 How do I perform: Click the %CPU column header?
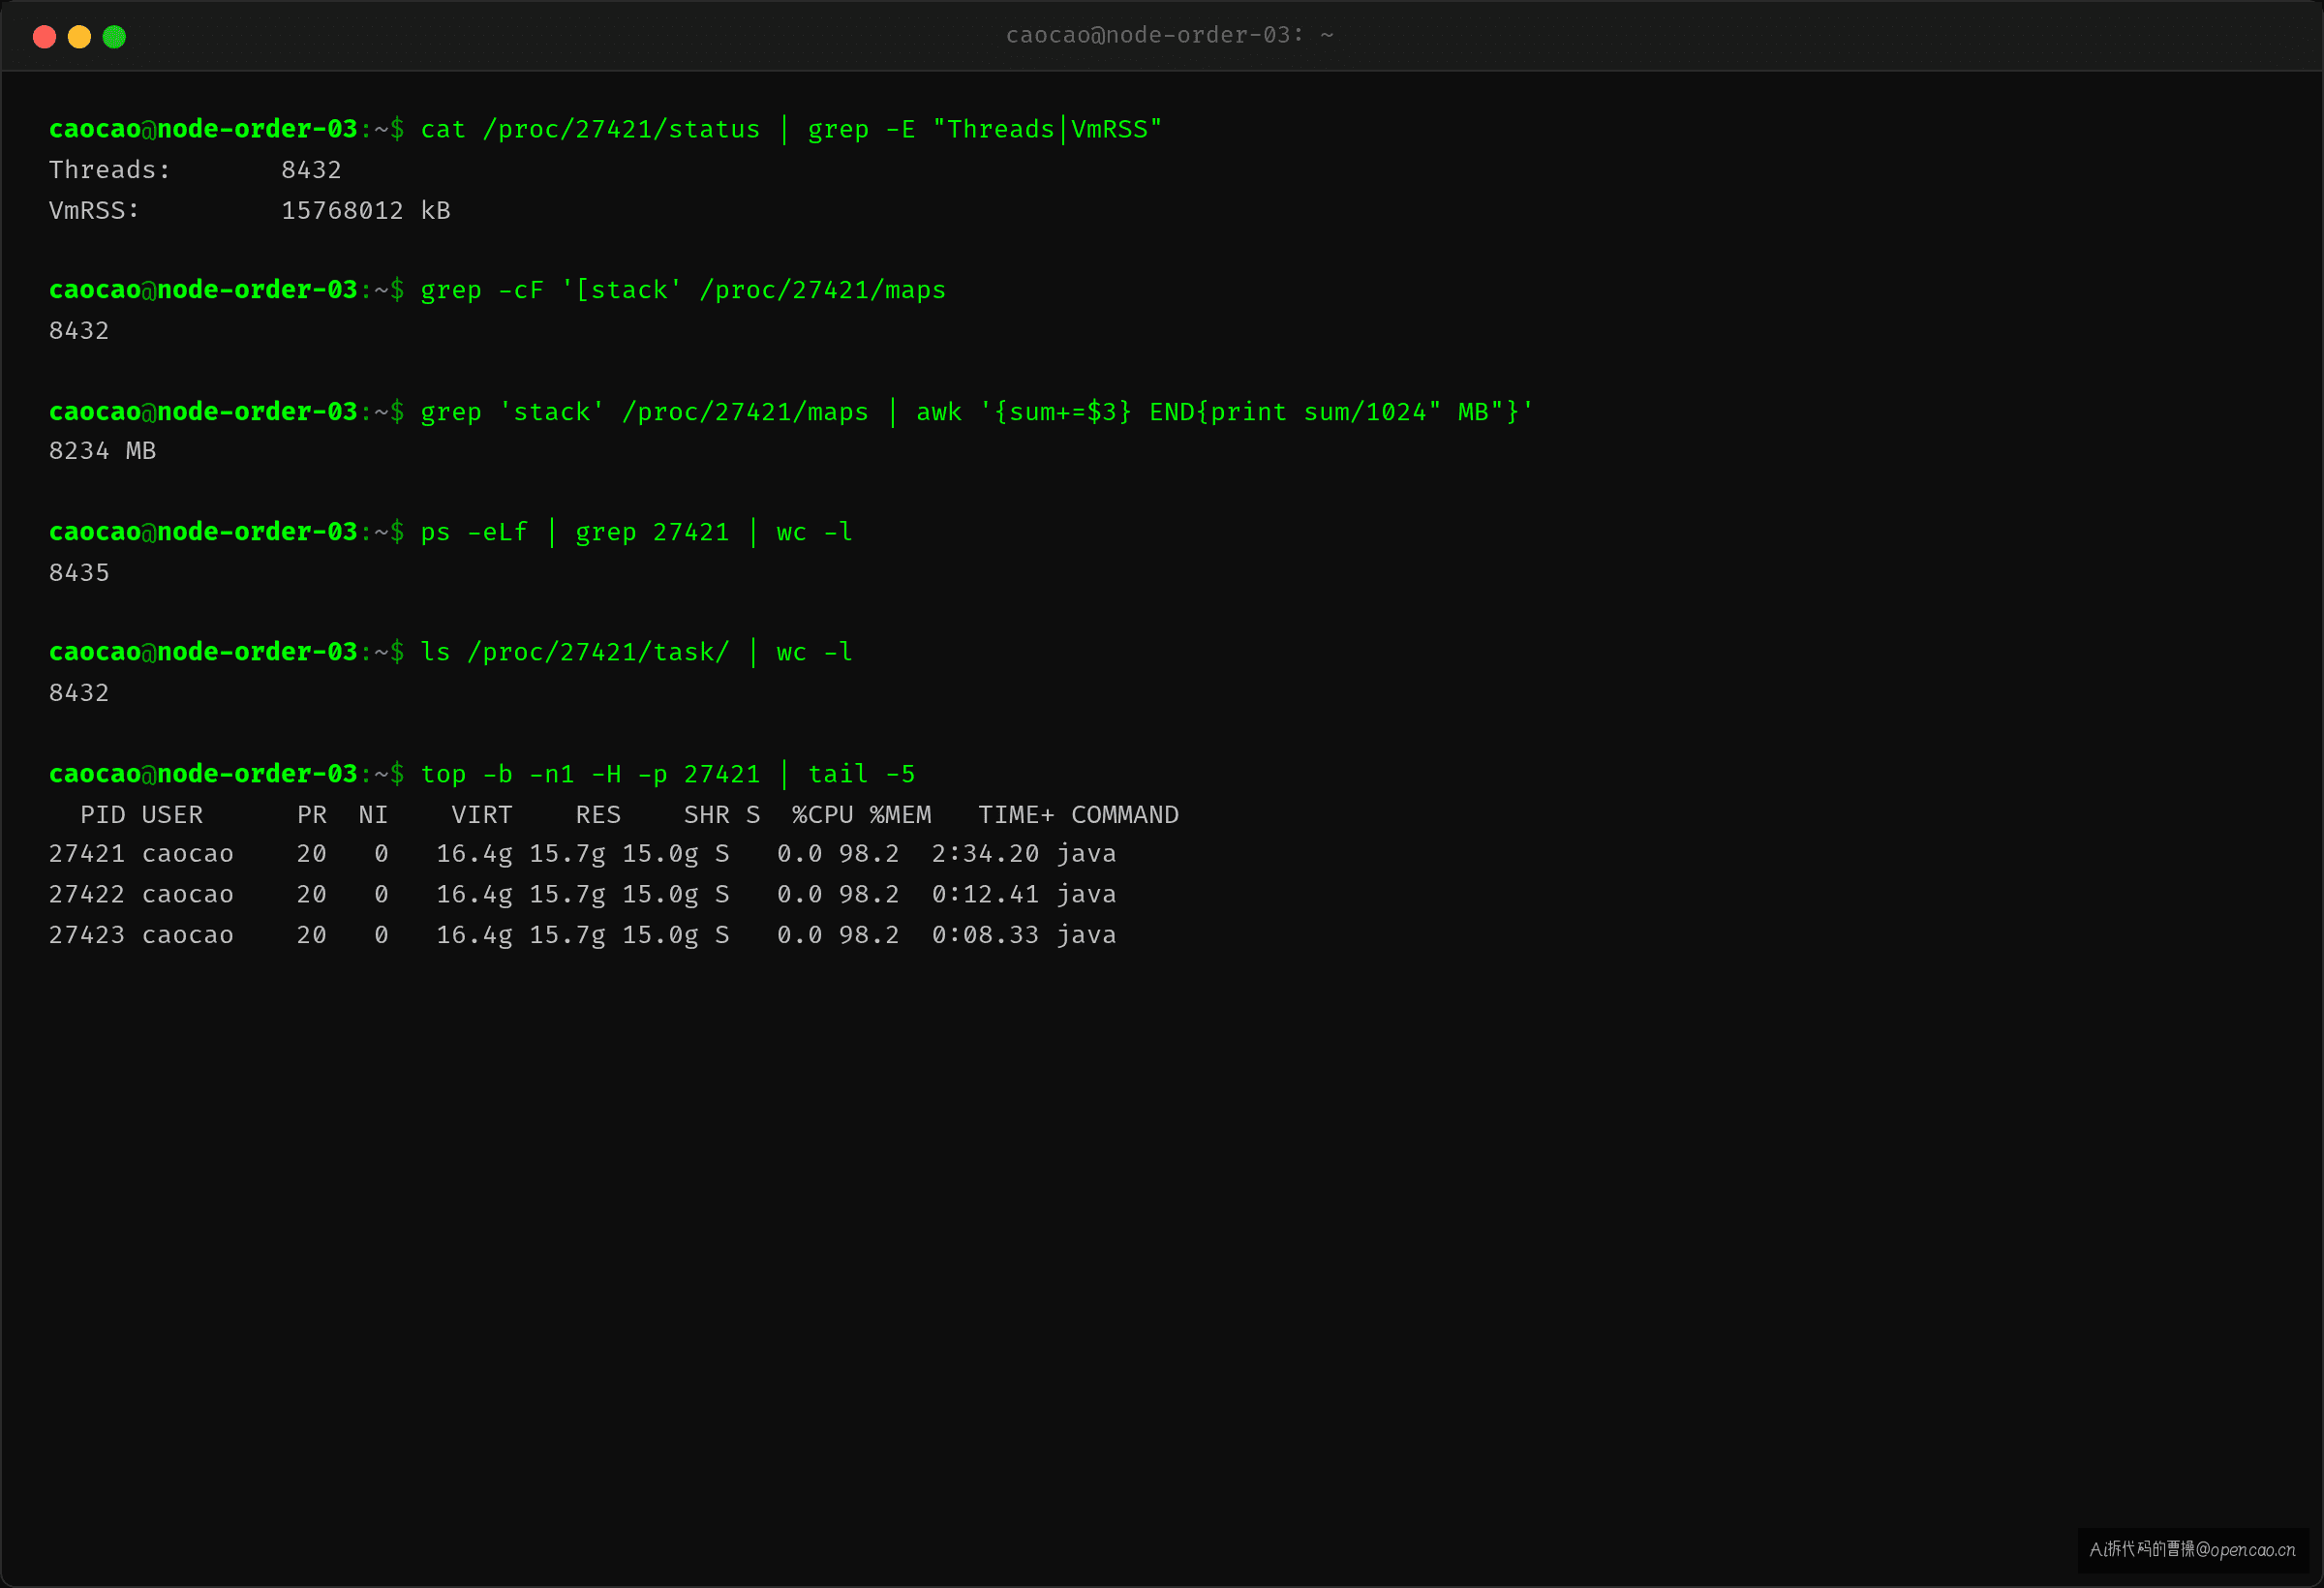coord(822,815)
